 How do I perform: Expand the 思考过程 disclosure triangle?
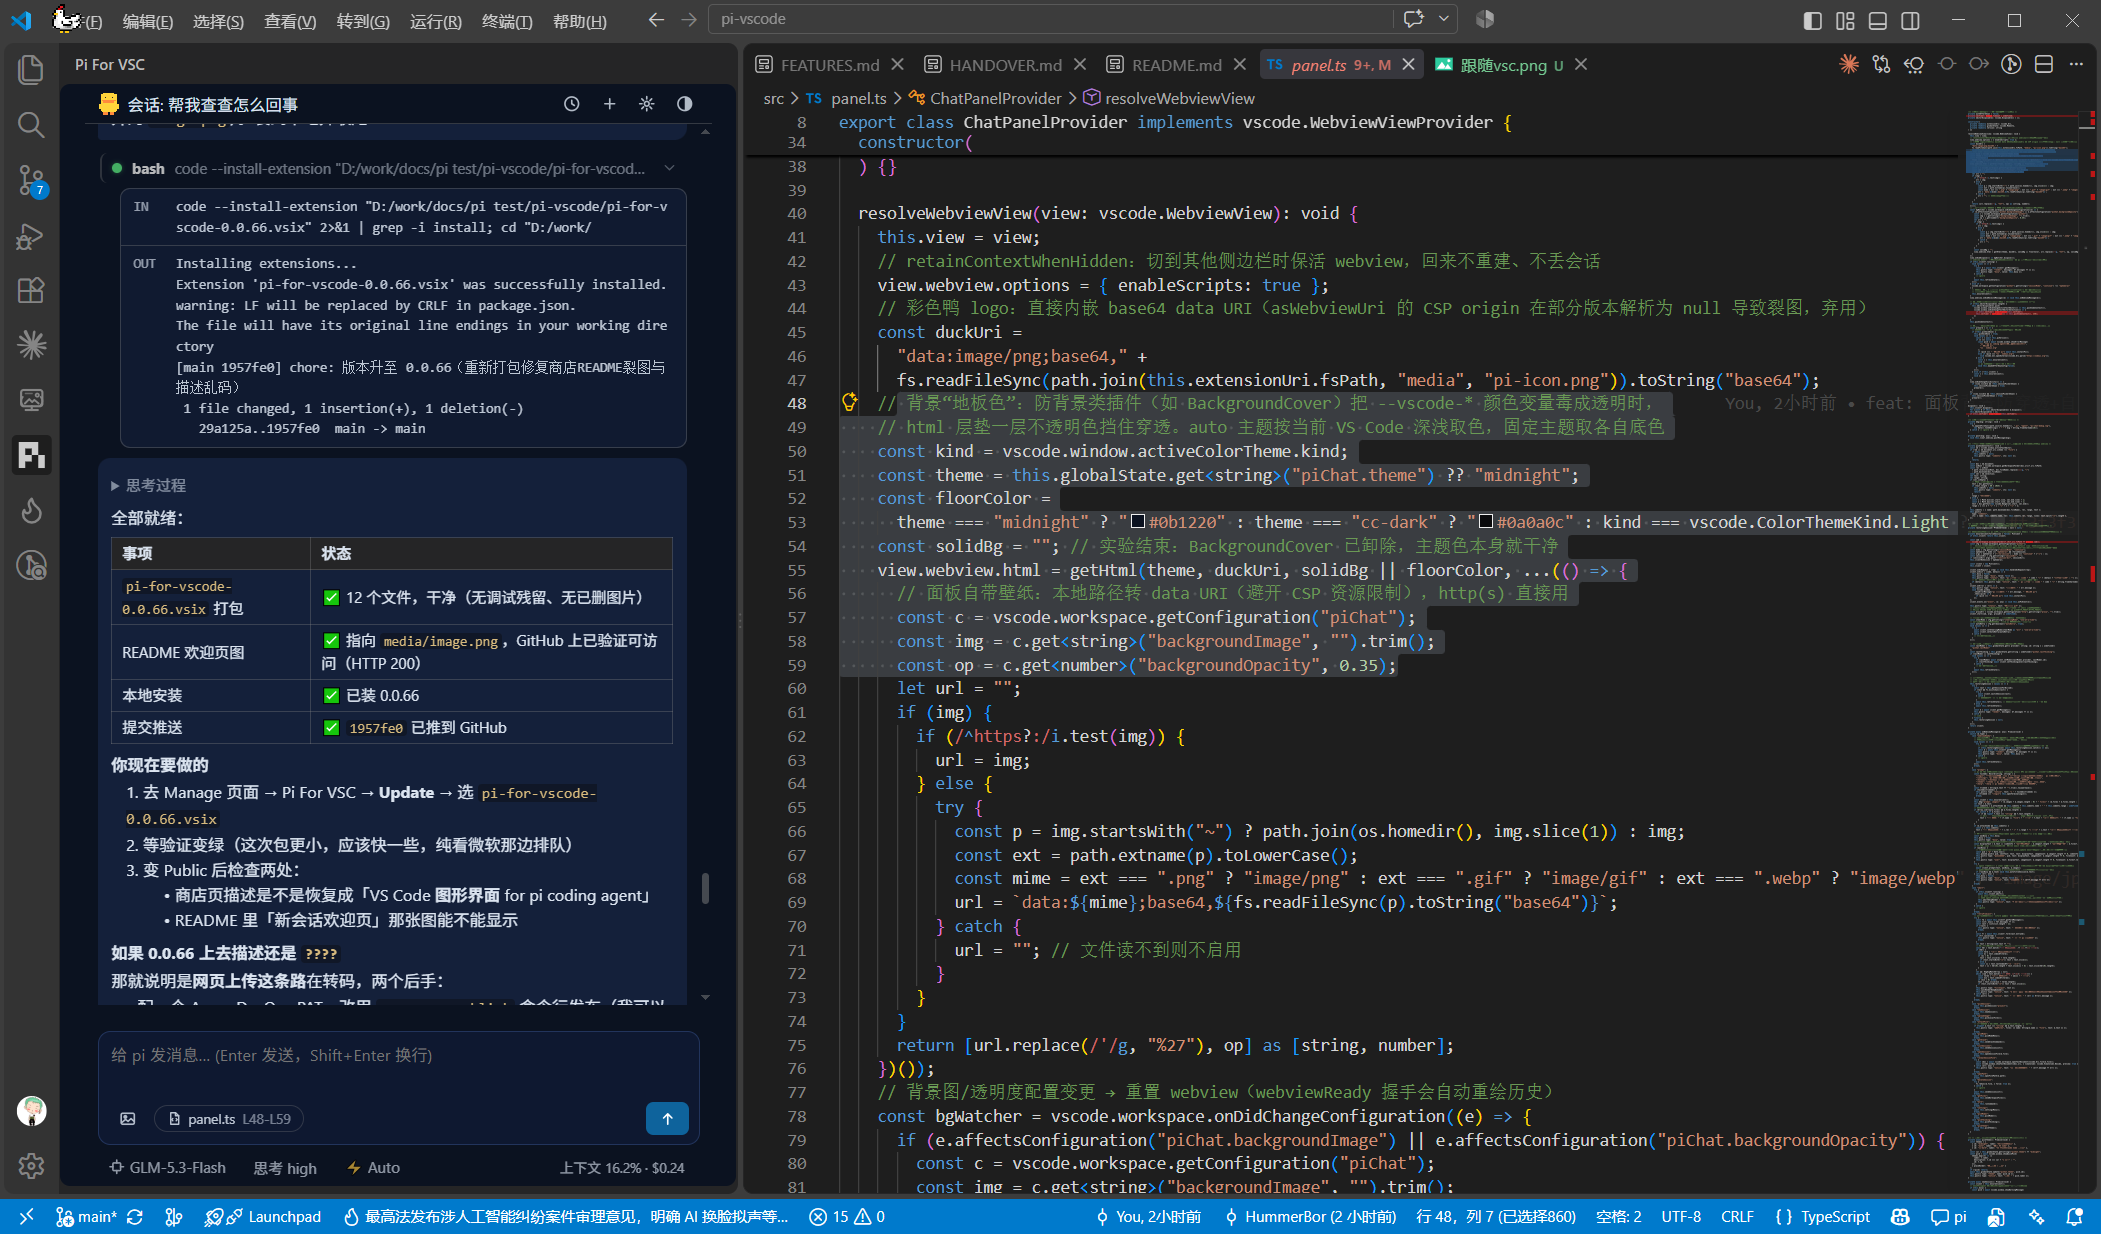tap(115, 485)
